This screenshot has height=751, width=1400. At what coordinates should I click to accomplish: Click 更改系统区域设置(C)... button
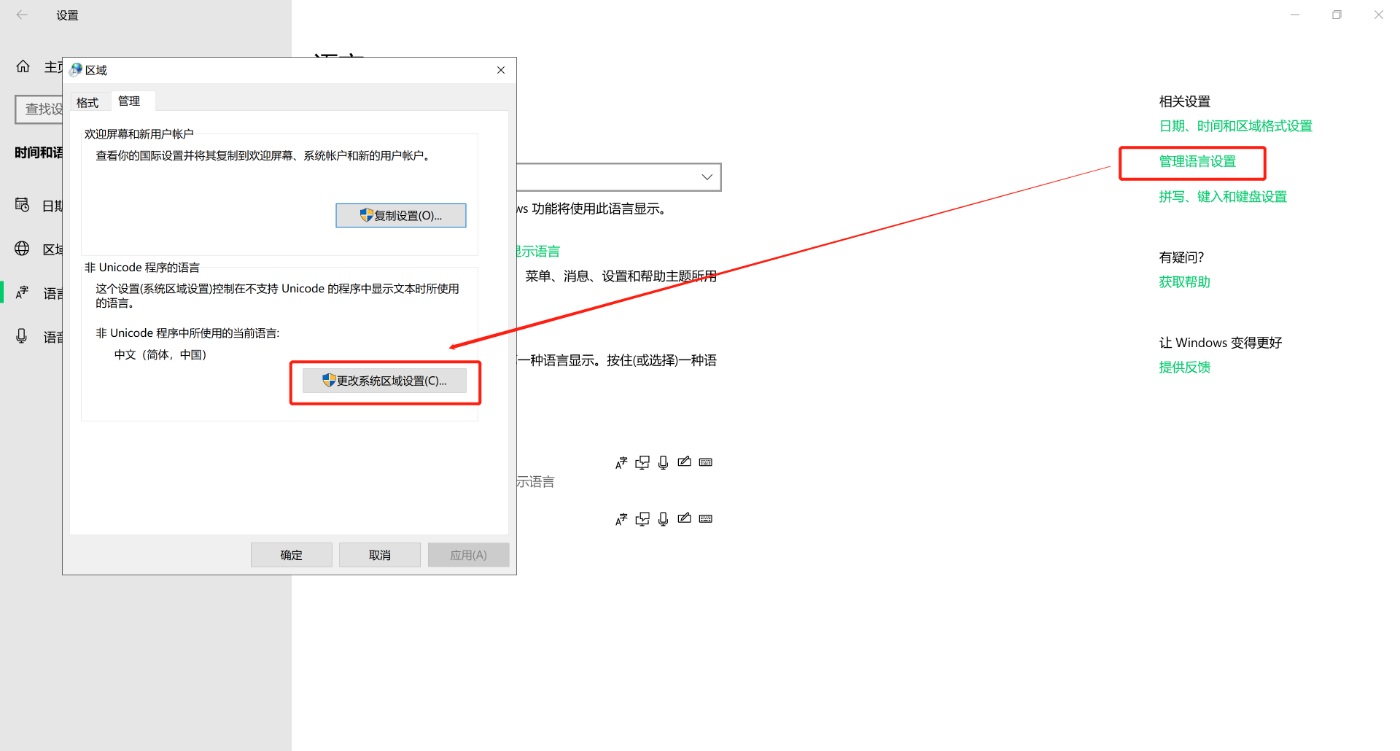click(385, 381)
